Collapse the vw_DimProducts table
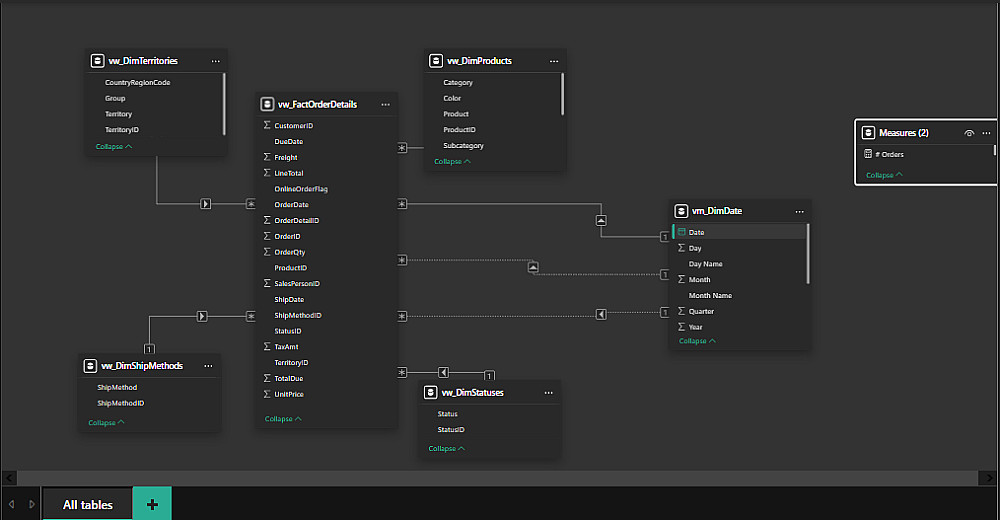 [452, 161]
